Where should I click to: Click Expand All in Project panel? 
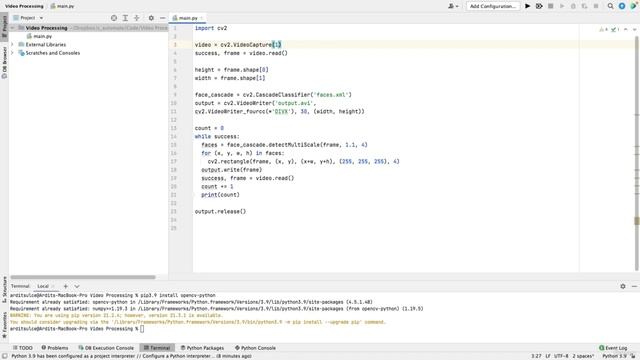pos(125,18)
